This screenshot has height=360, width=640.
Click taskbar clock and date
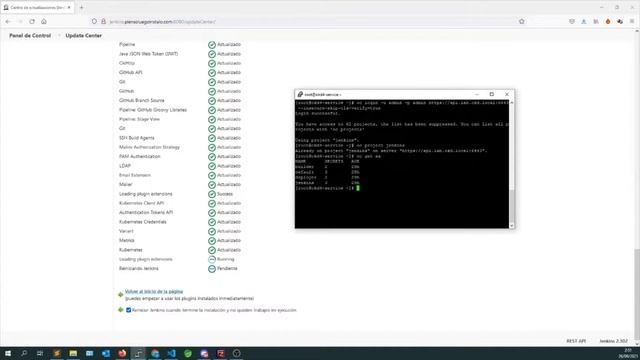click(629, 353)
